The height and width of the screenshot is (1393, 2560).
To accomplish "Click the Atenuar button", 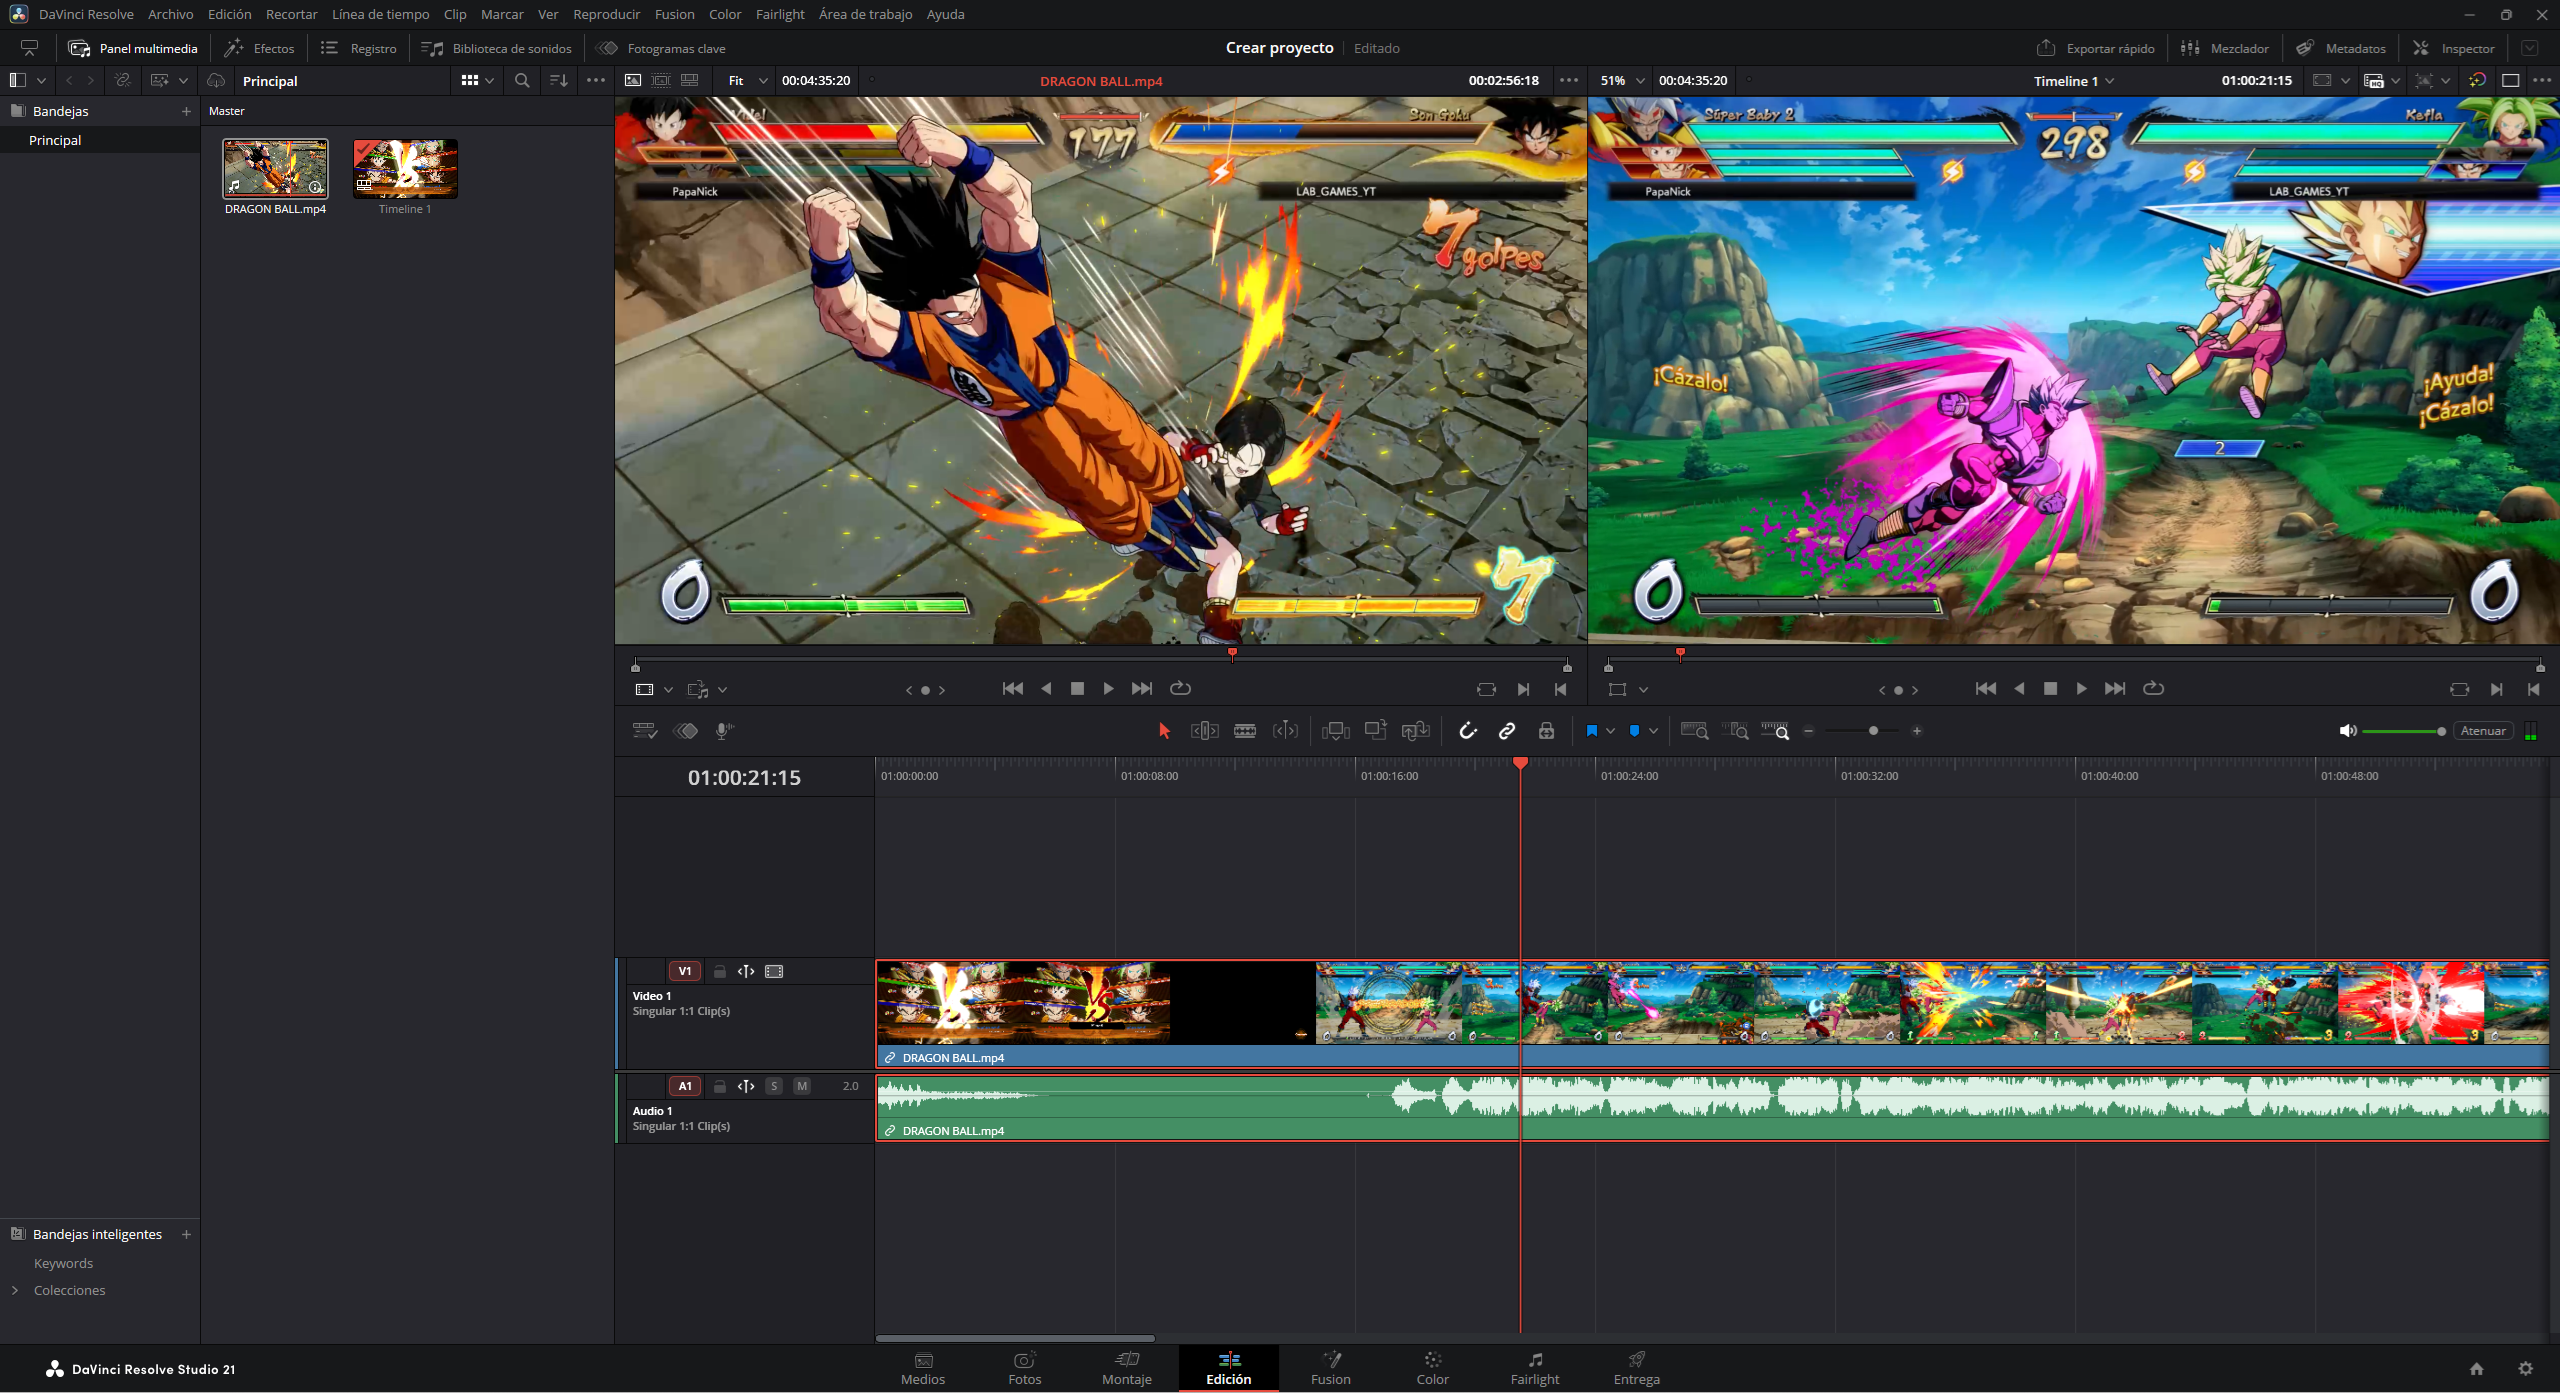I will [x=2483, y=731].
